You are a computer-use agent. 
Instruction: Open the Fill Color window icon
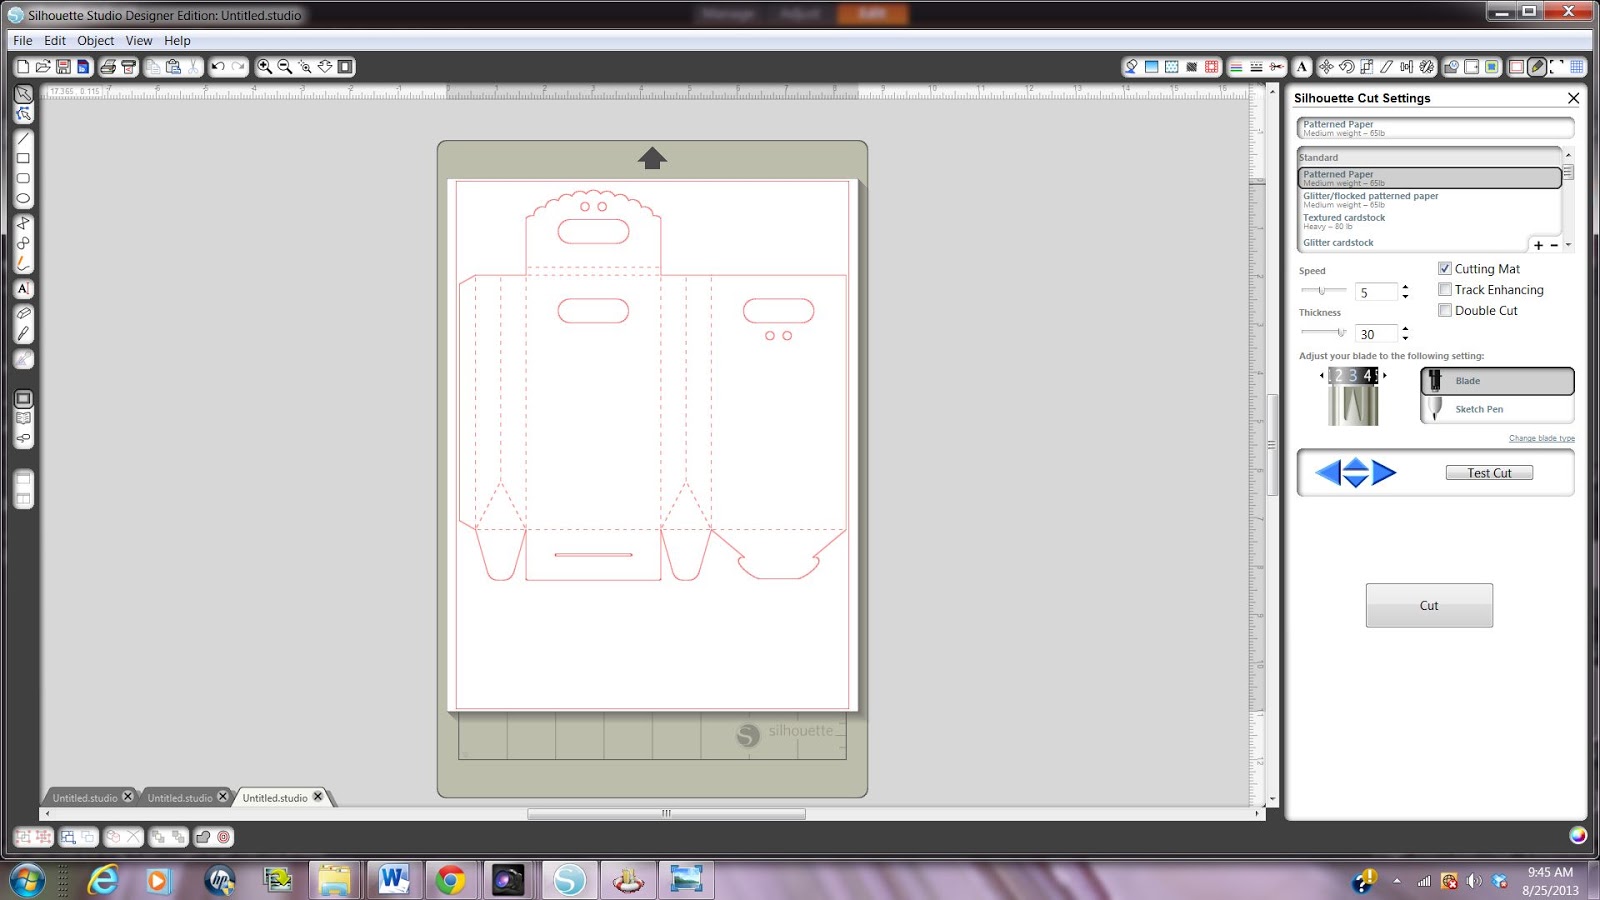(1131, 67)
